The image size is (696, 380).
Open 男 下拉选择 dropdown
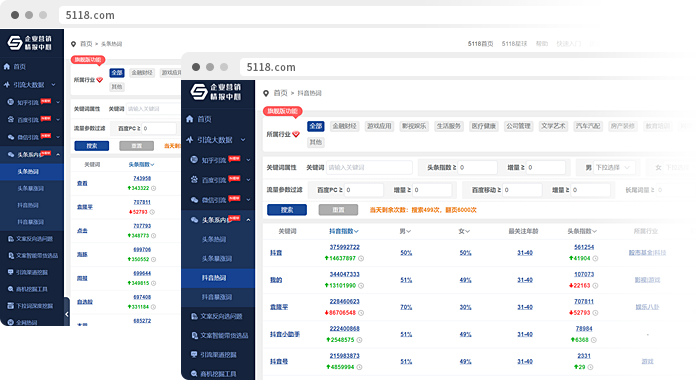coord(614,167)
